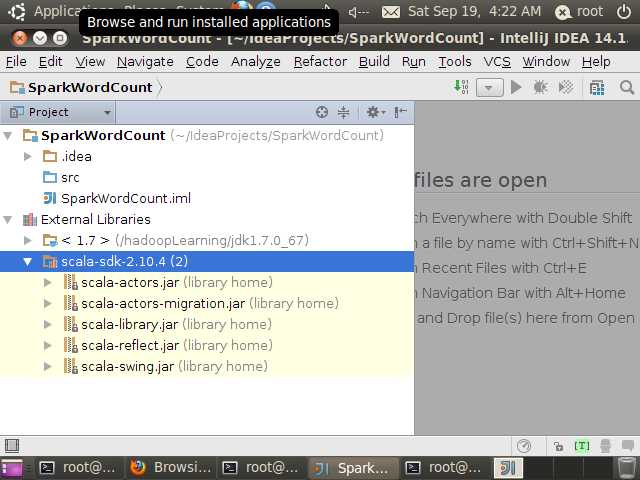Select the External Libraries label

tap(96, 220)
